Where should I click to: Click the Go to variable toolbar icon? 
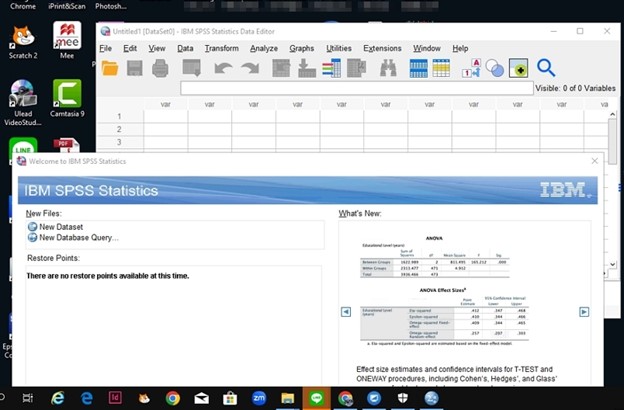[307, 68]
